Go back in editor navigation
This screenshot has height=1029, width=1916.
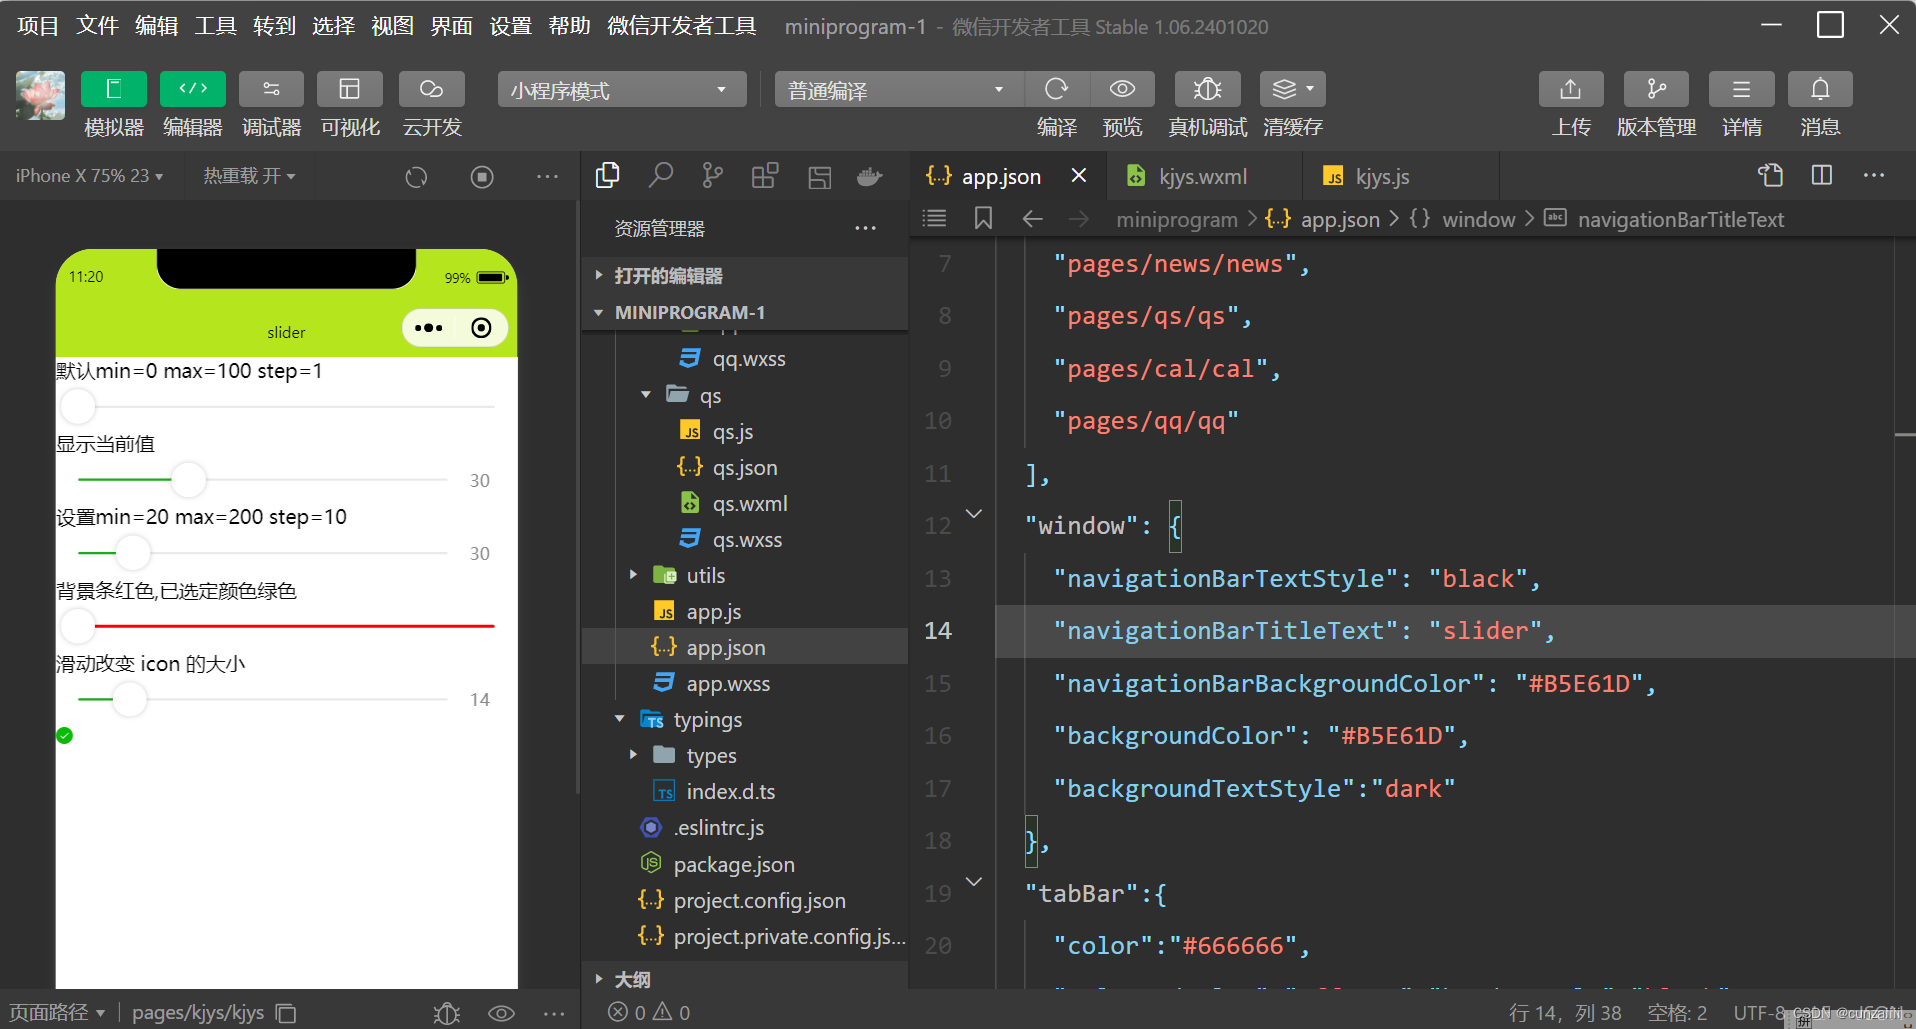(x=1032, y=218)
